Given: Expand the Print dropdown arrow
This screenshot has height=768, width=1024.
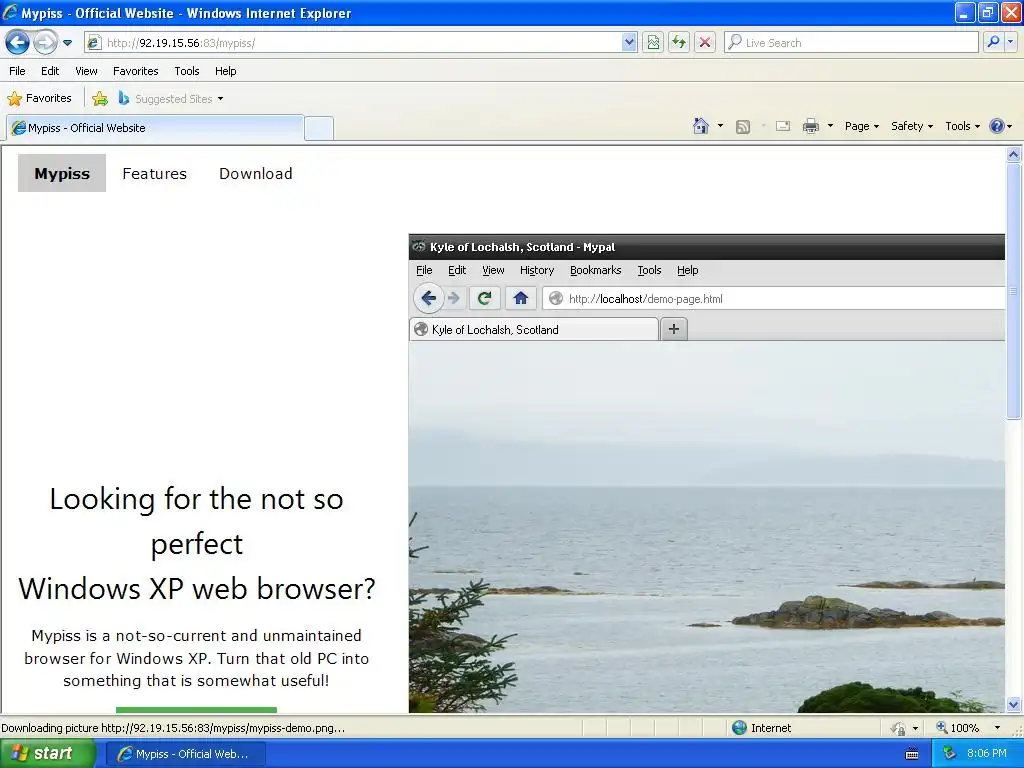Looking at the screenshot, I should pyautogui.click(x=830, y=126).
